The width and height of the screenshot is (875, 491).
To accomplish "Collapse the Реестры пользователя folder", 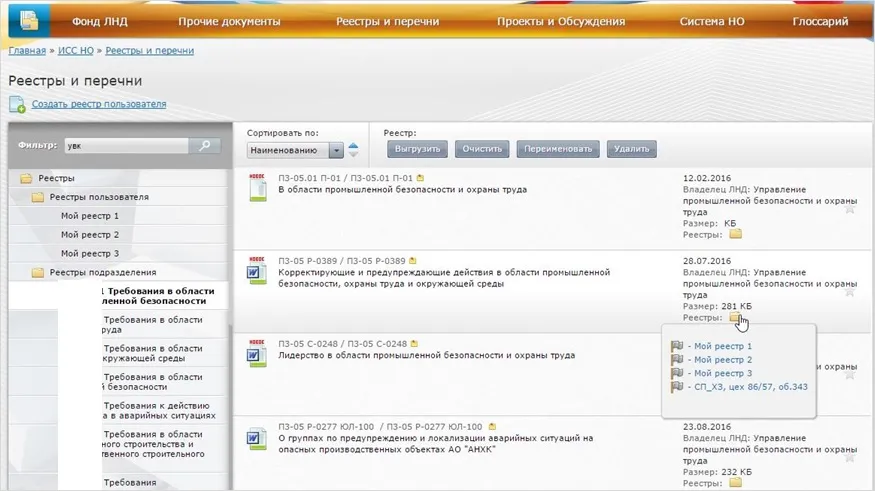I will (39, 197).
